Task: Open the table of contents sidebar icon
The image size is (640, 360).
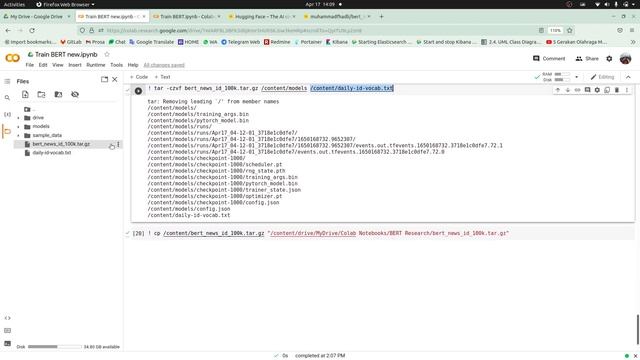Action: click(x=7, y=81)
